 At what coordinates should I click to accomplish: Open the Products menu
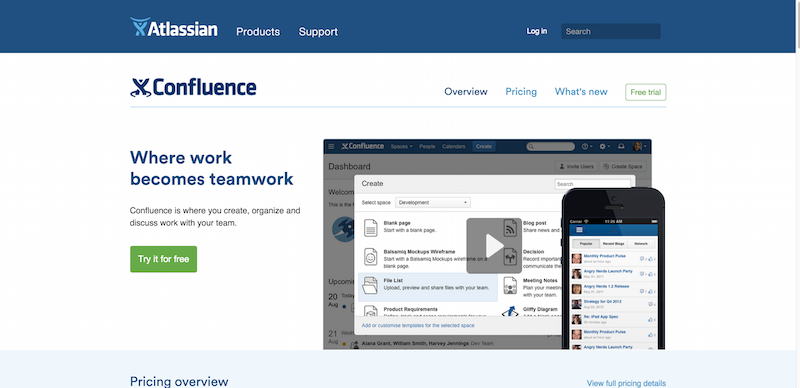[x=258, y=32]
